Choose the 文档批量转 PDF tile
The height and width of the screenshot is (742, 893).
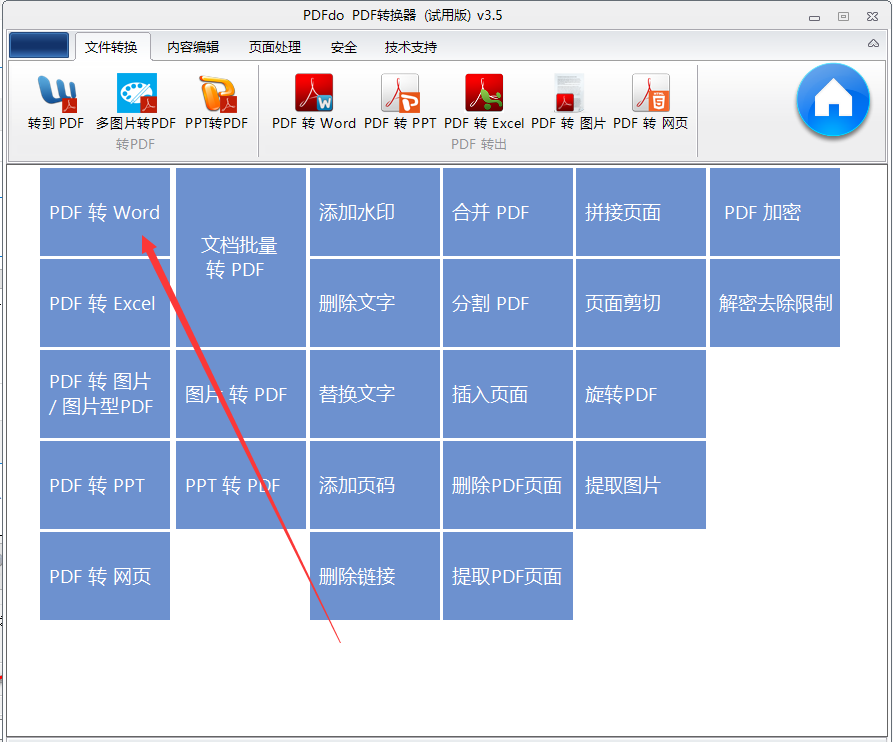(241, 257)
